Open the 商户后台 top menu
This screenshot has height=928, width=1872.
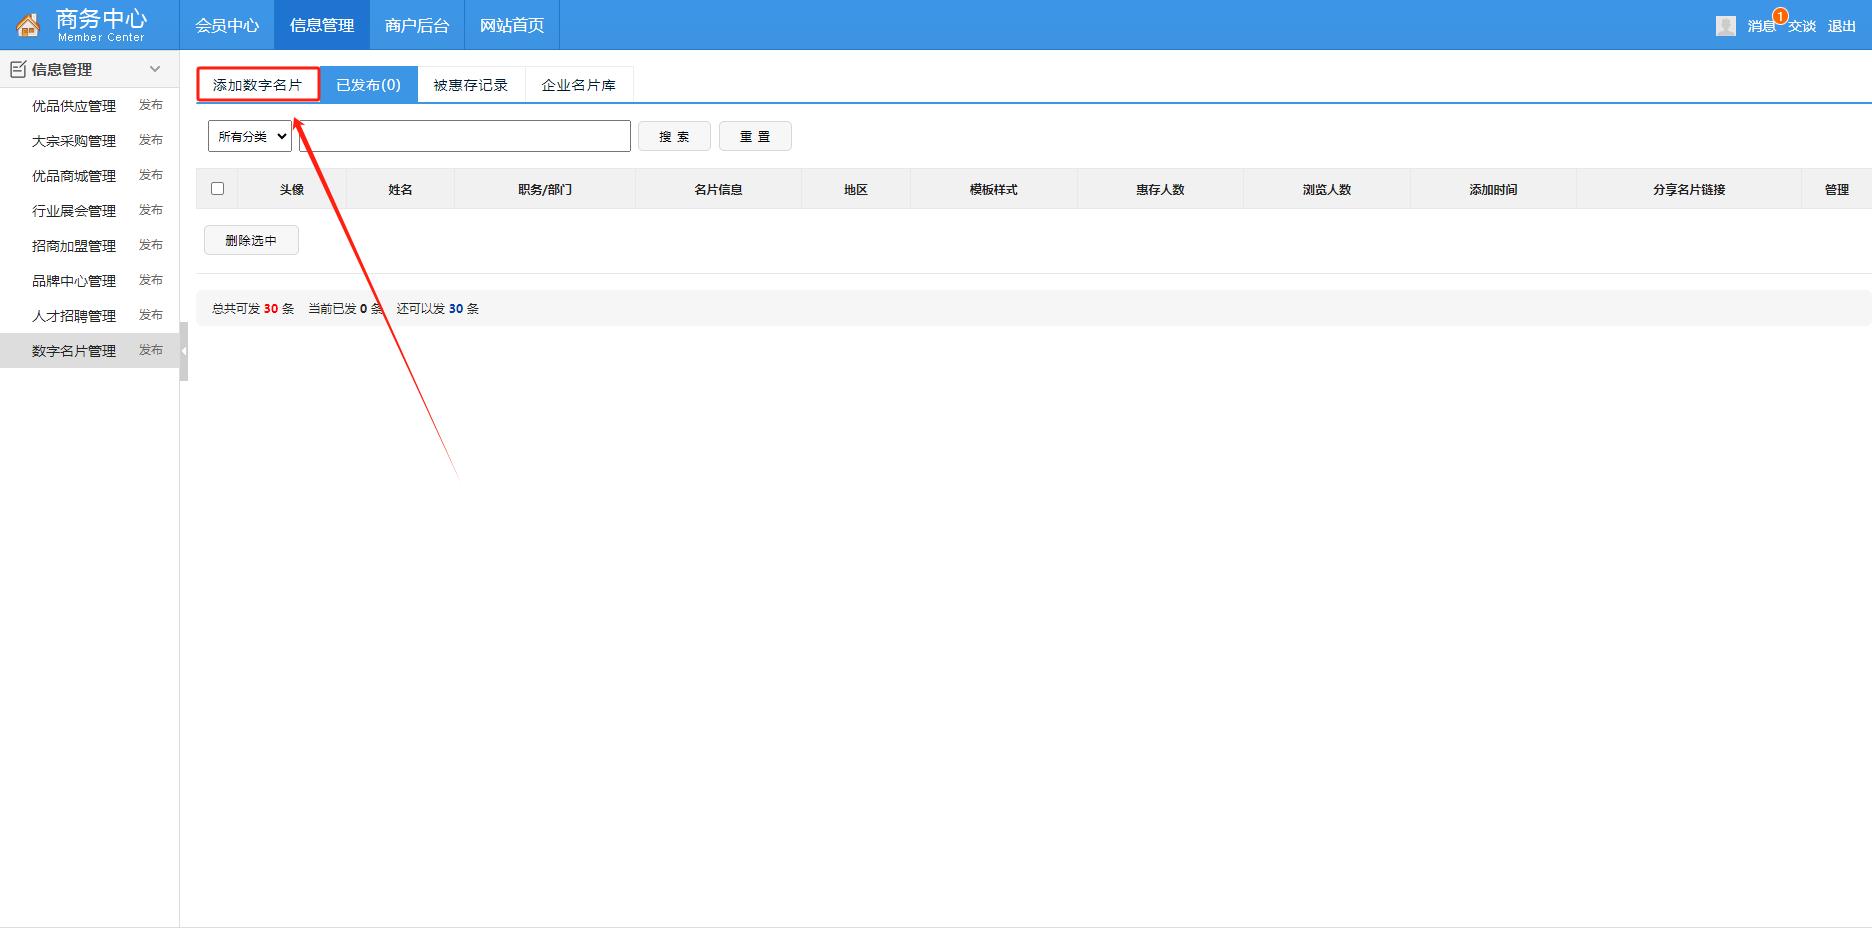click(417, 25)
